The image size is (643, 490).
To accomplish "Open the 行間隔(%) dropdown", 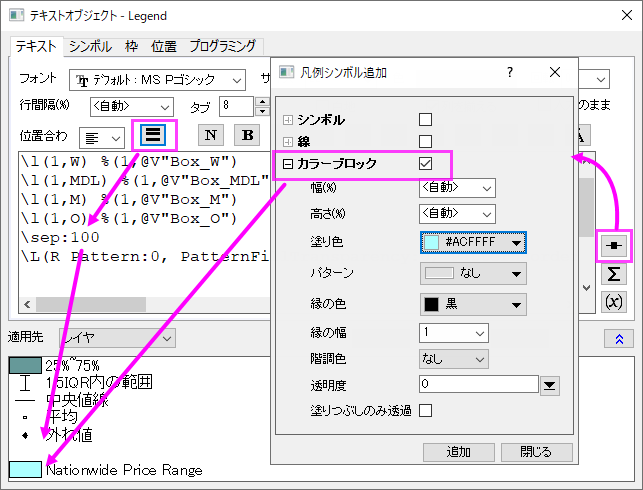I will 132,107.
